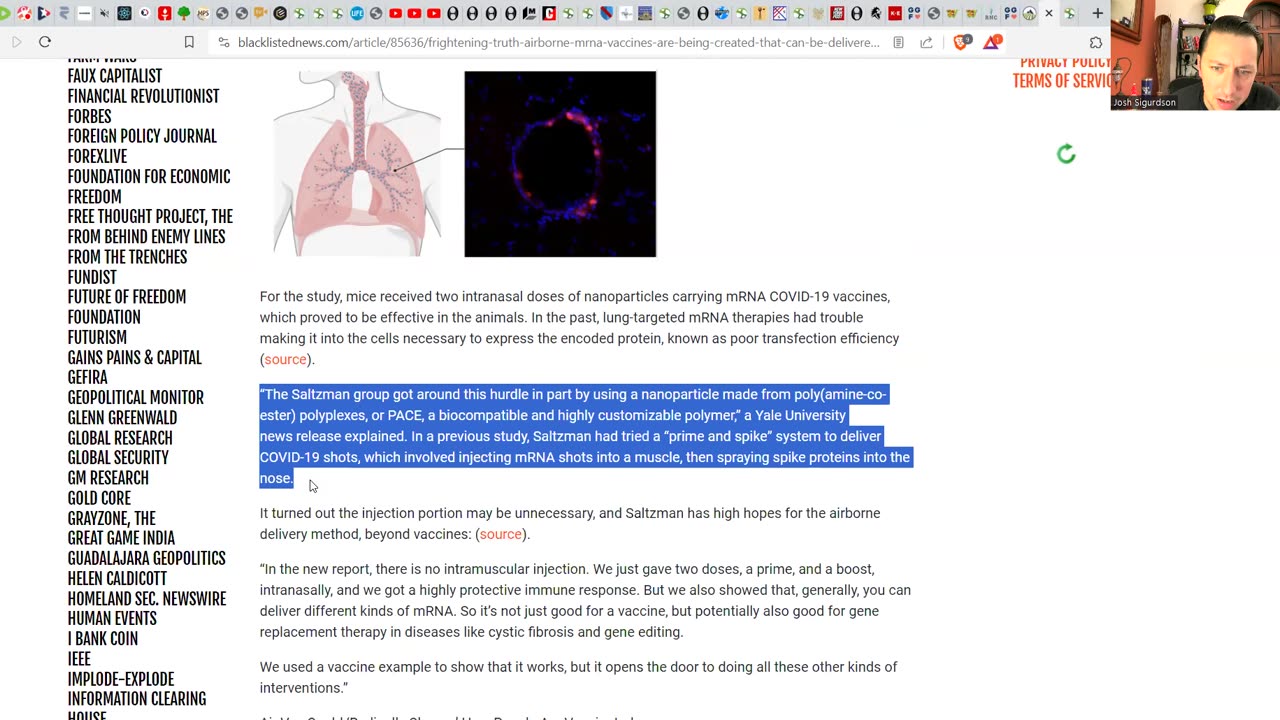Open the GEFIRA sidebar link
The image size is (1280, 720).
coord(87,377)
